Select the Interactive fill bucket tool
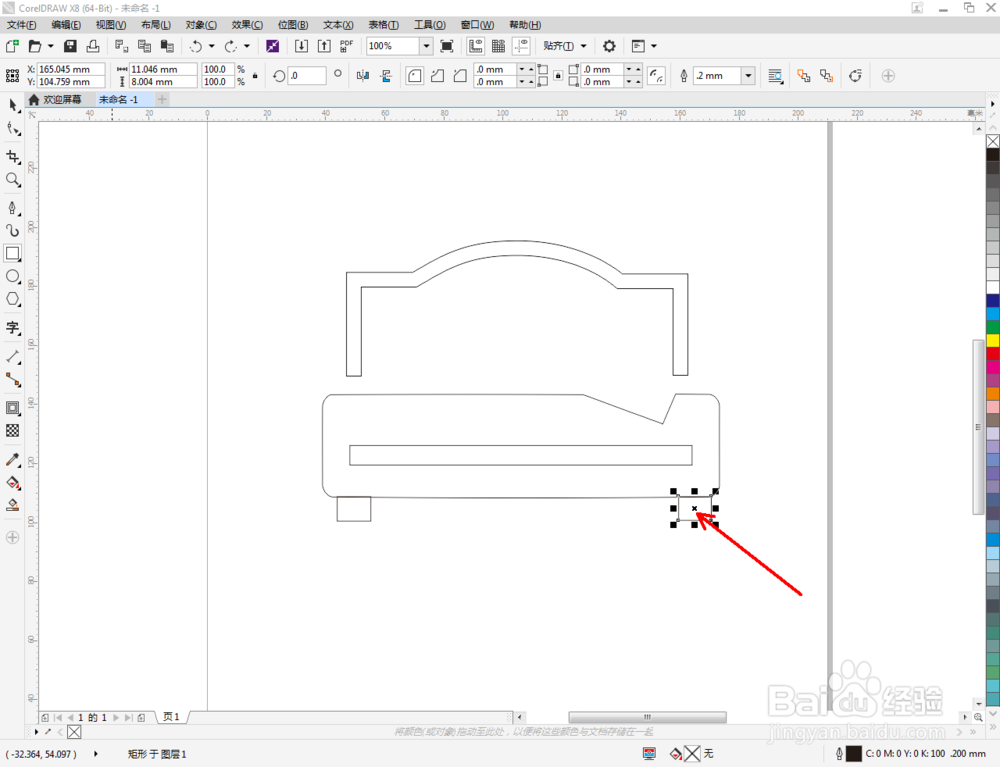Image resolution: width=1000 pixels, height=767 pixels. tap(13, 483)
